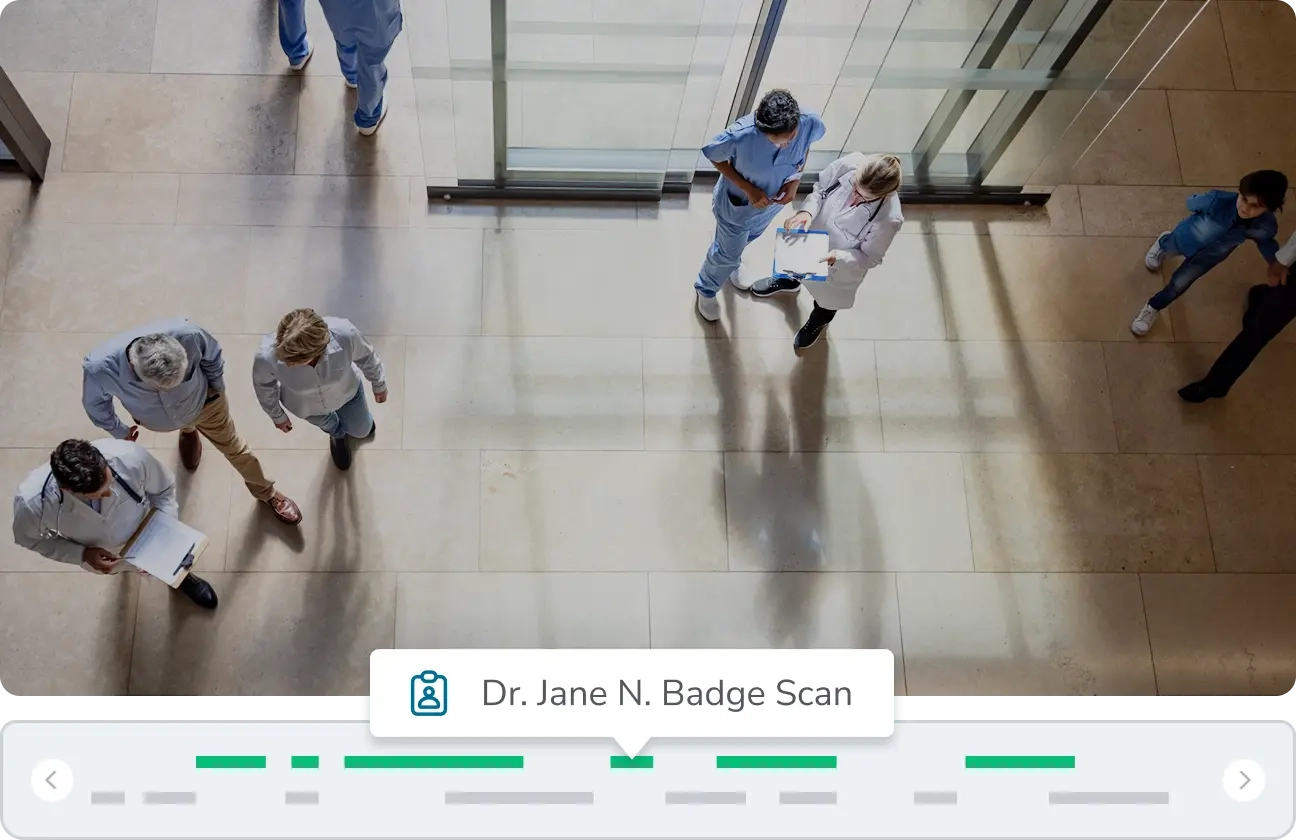1296x840 pixels.
Task: Jump to the last green timeline segment
Action: [1019, 762]
